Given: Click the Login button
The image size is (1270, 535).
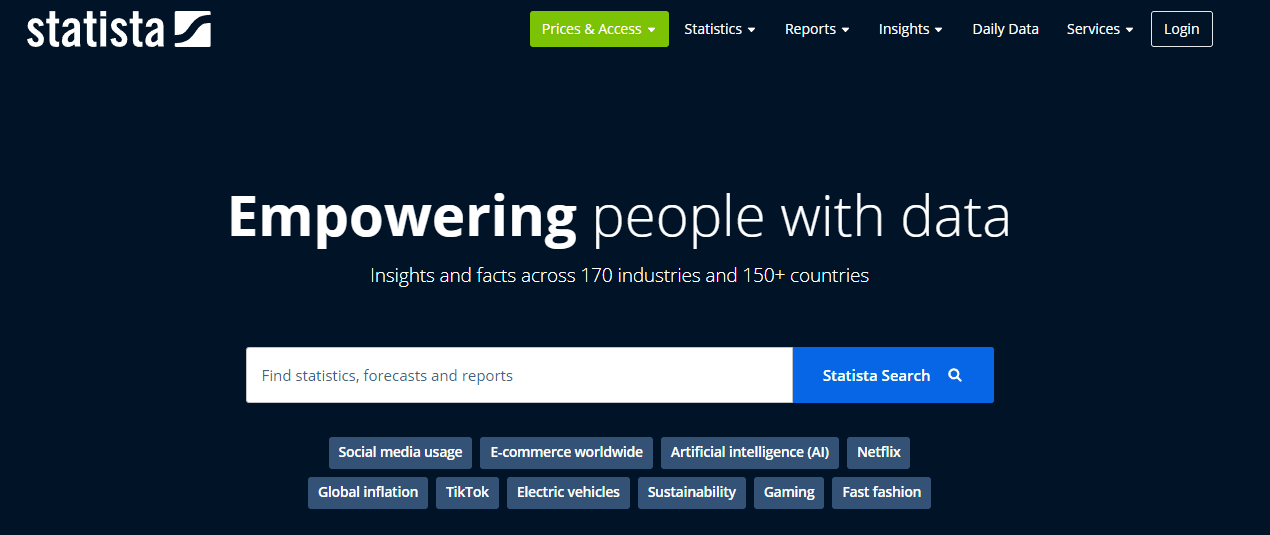Looking at the screenshot, I should click(x=1181, y=29).
